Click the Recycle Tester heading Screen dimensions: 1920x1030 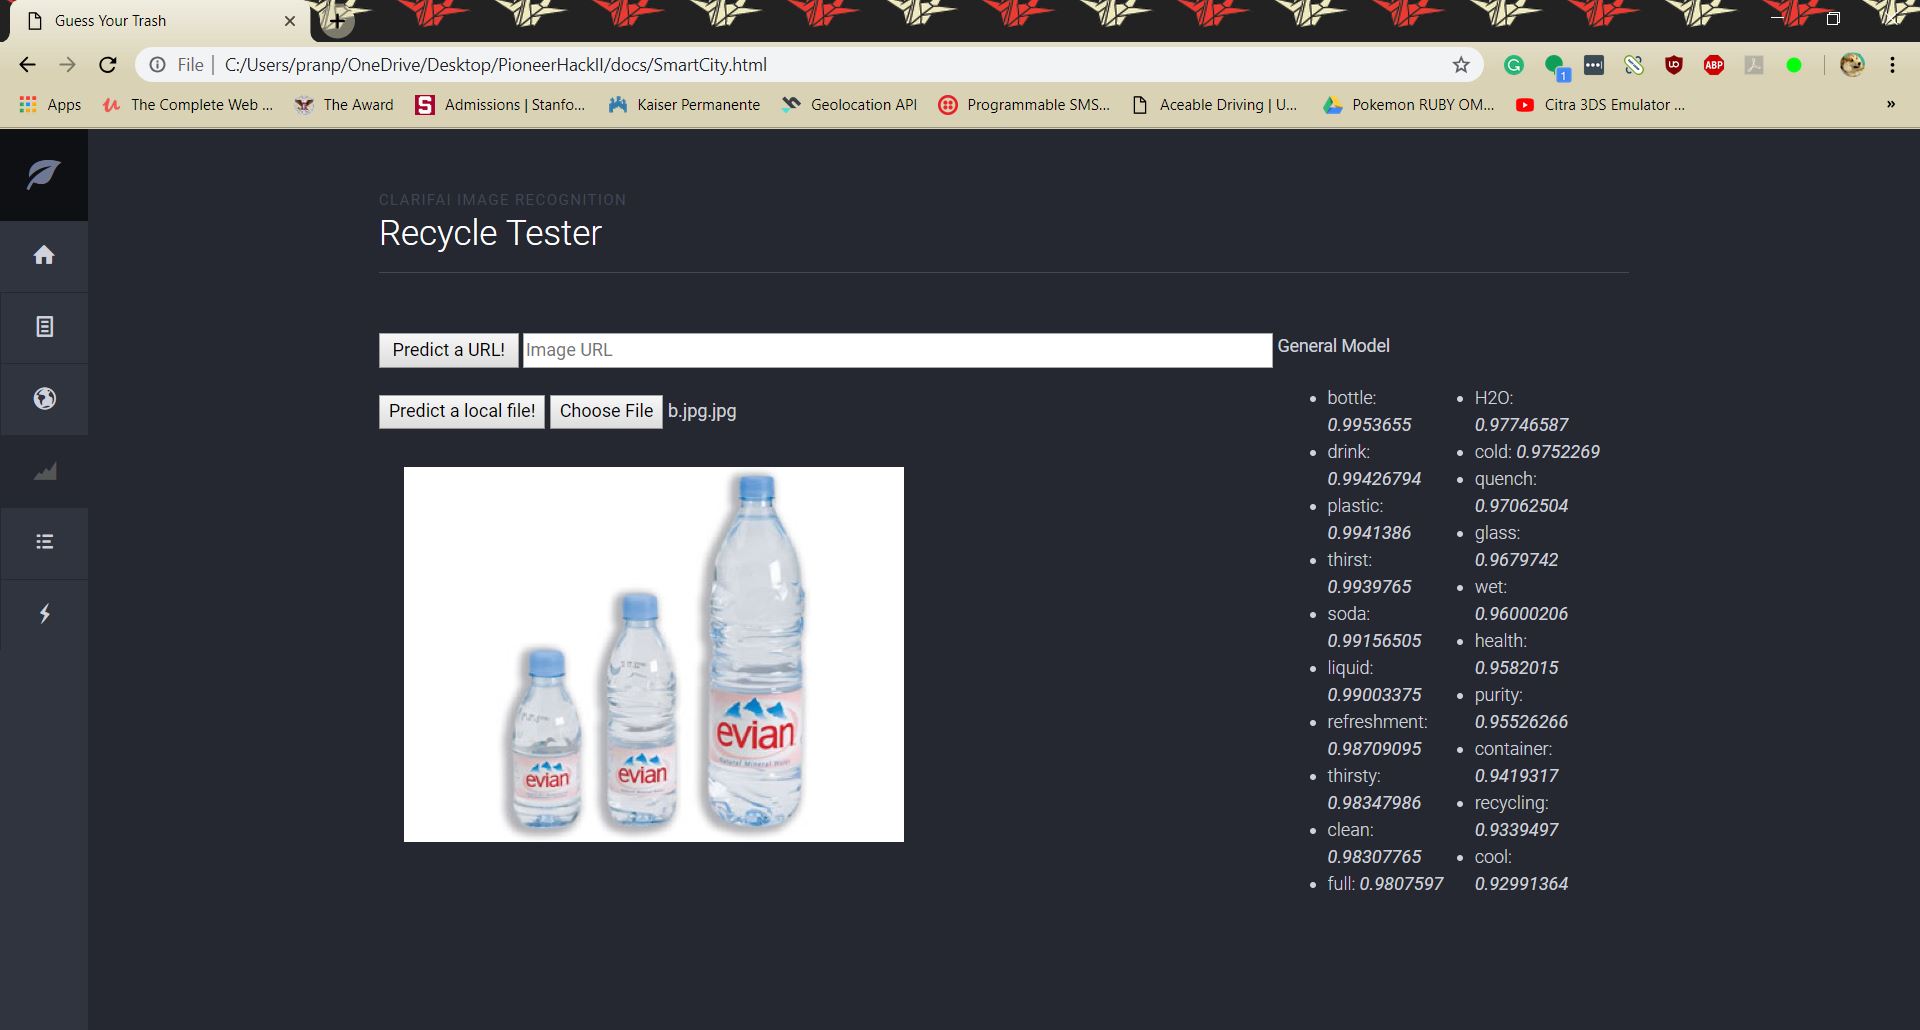[490, 233]
